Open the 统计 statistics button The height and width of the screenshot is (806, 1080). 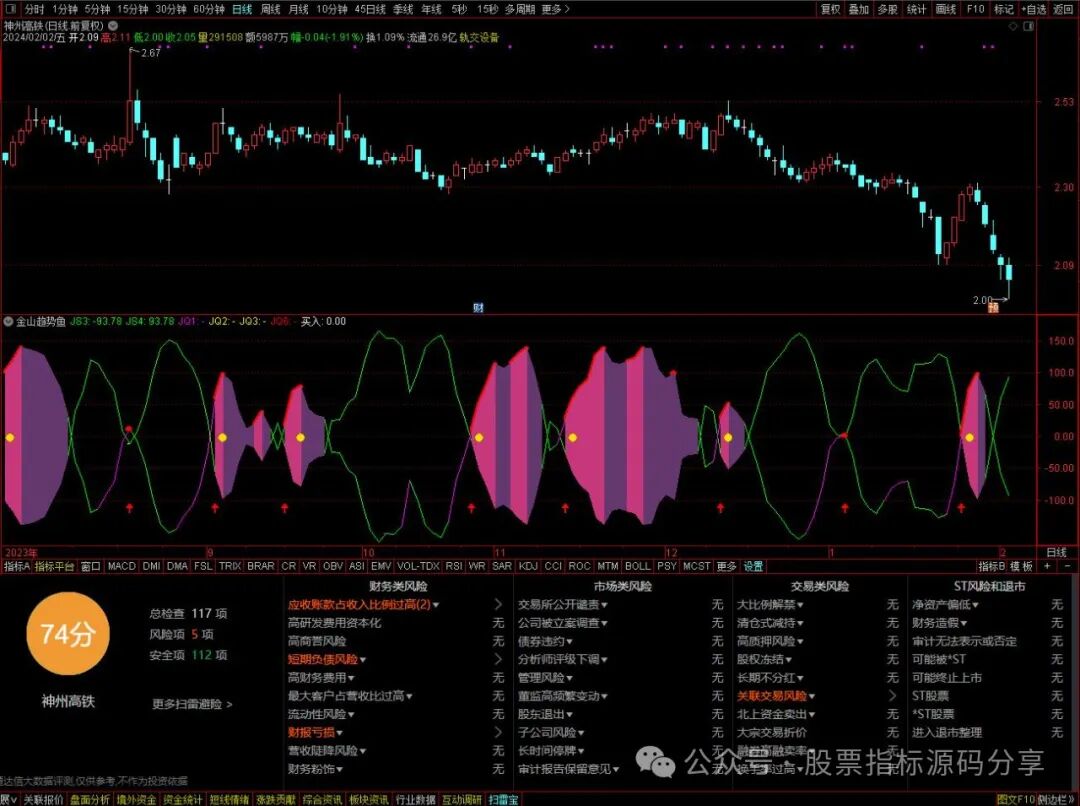click(916, 9)
